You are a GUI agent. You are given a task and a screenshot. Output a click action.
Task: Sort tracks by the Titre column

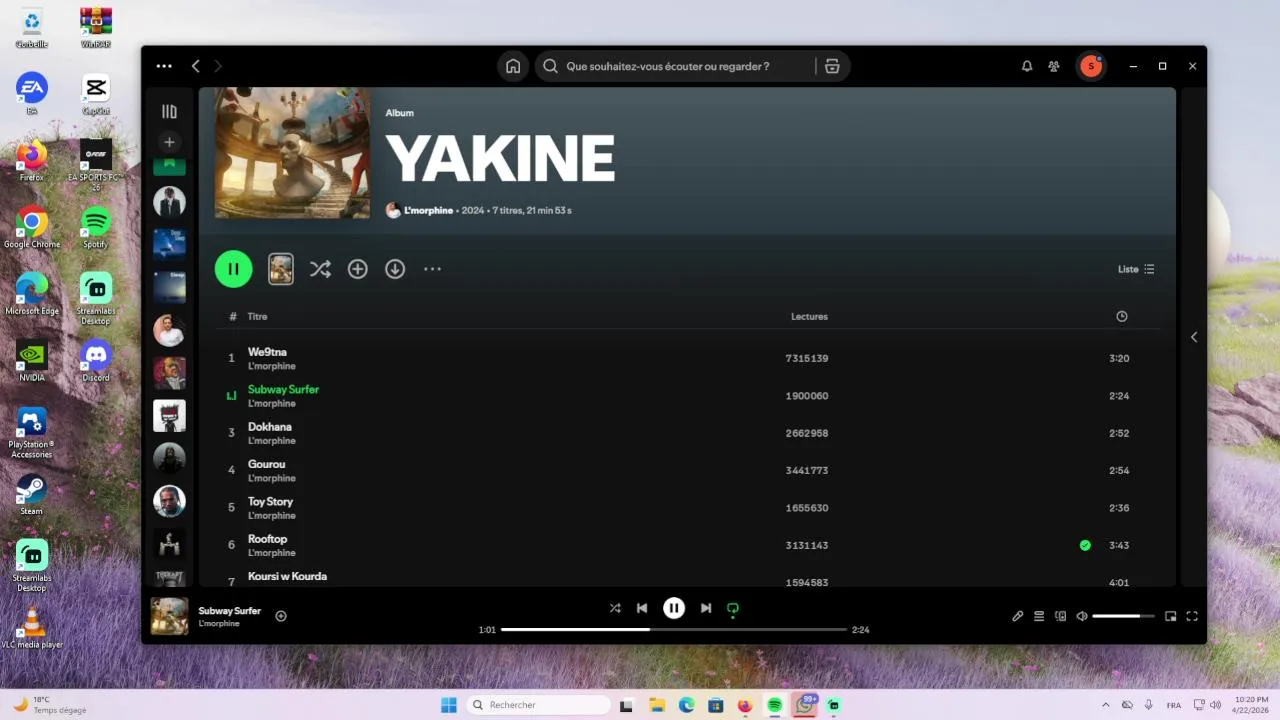[x=257, y=316]
